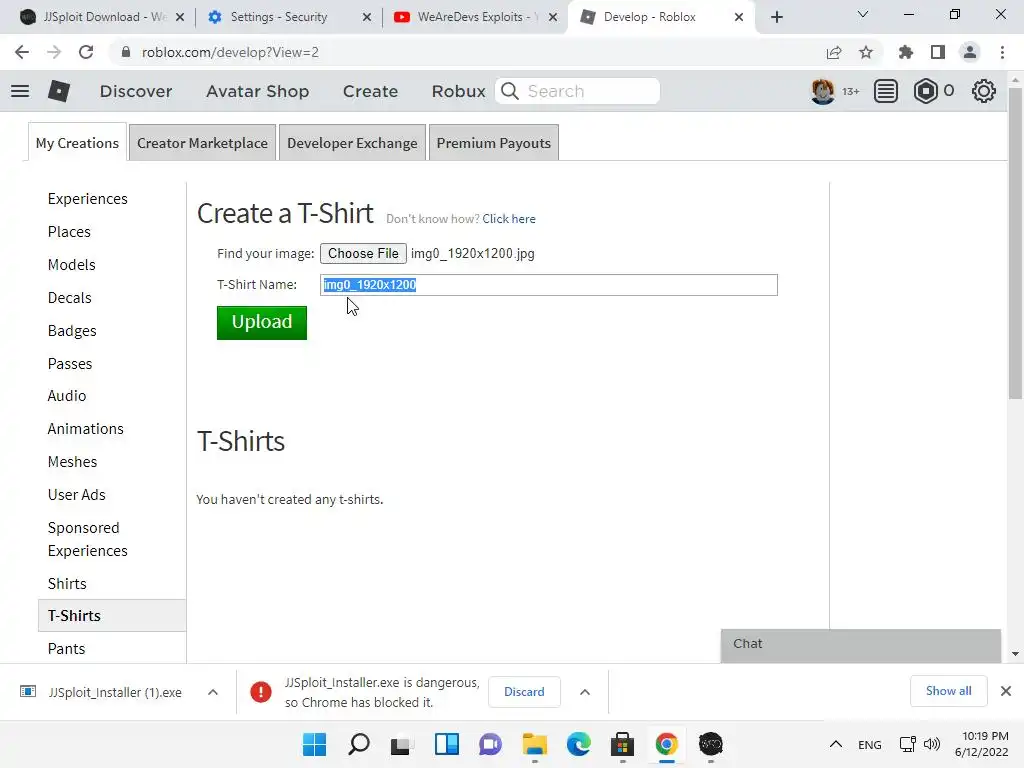The width and height of the screenshot is (1024, 768).
Task: Click Show all downloads
Action: (948, 691)
